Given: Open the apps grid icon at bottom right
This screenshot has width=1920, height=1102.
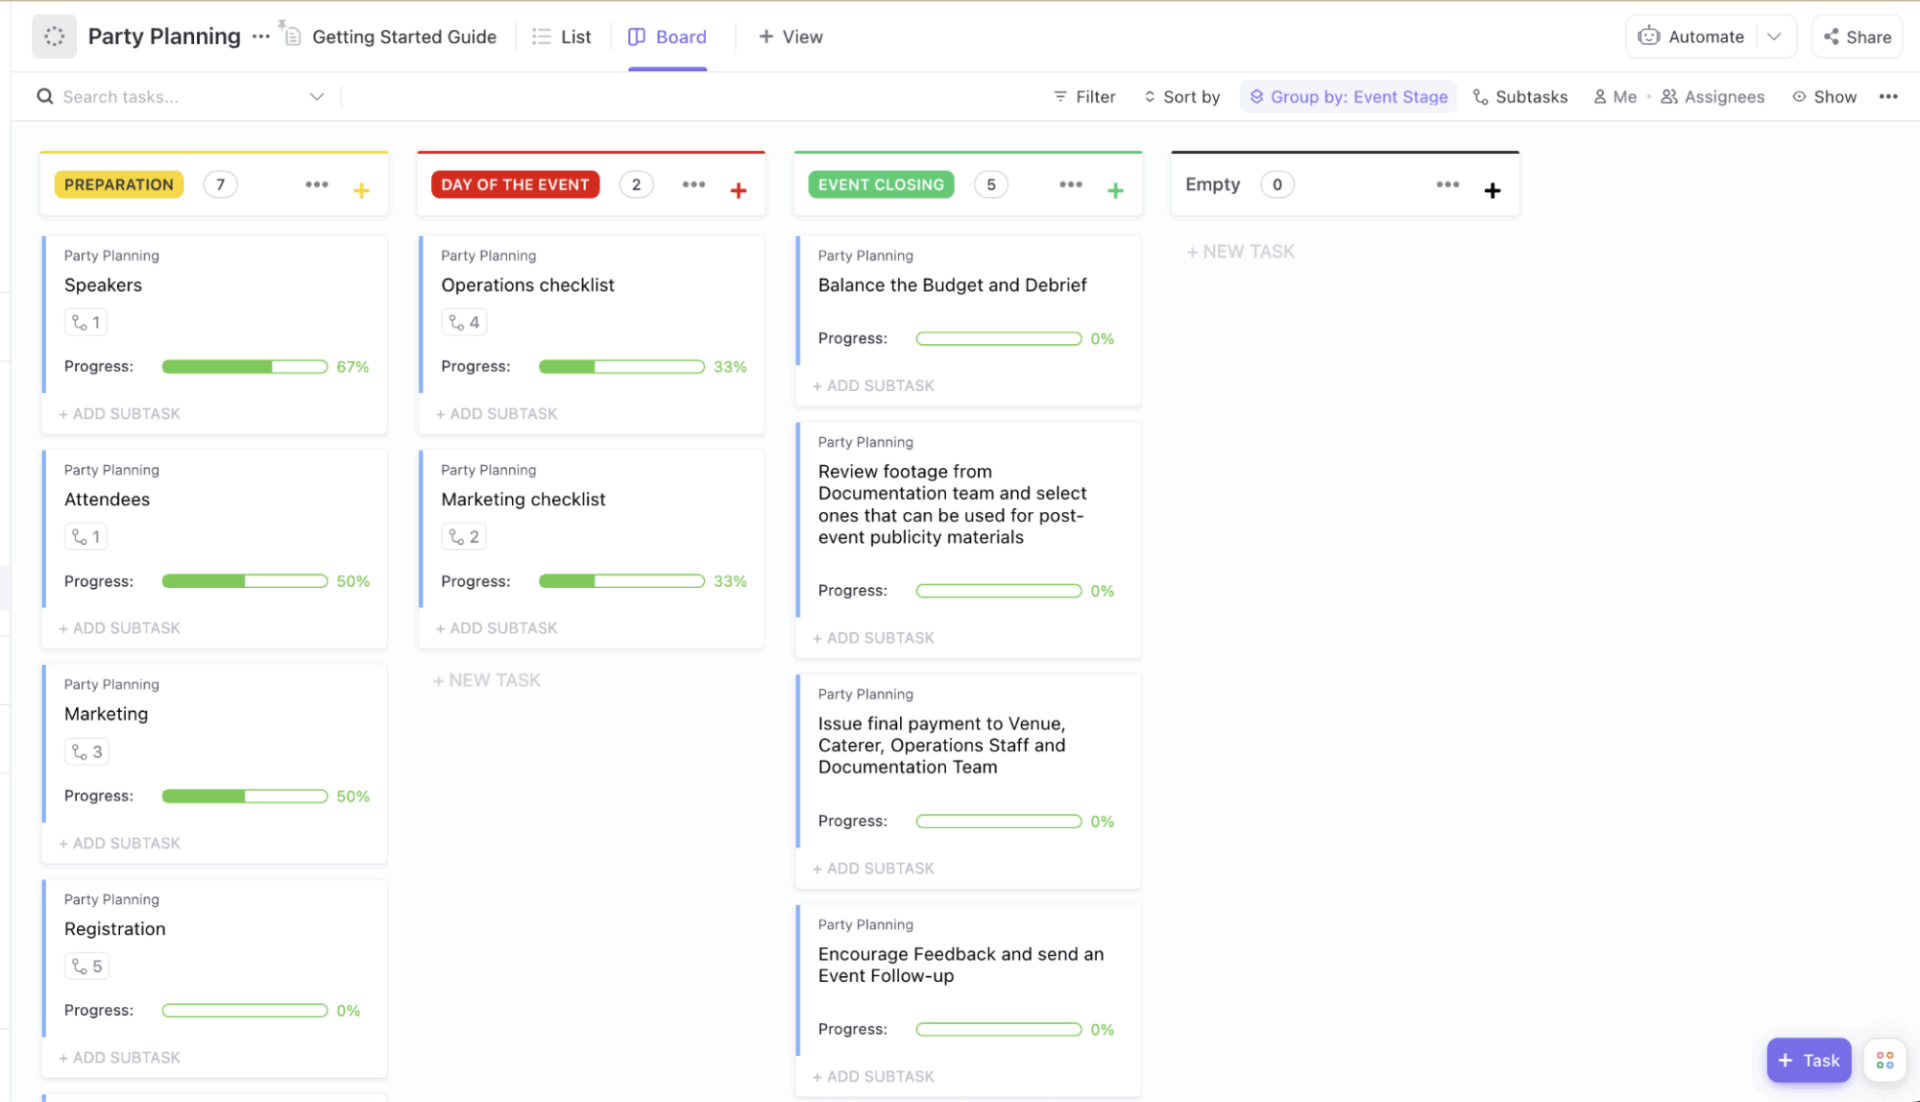Looking at the screenshot, I should point(1884,1060).
